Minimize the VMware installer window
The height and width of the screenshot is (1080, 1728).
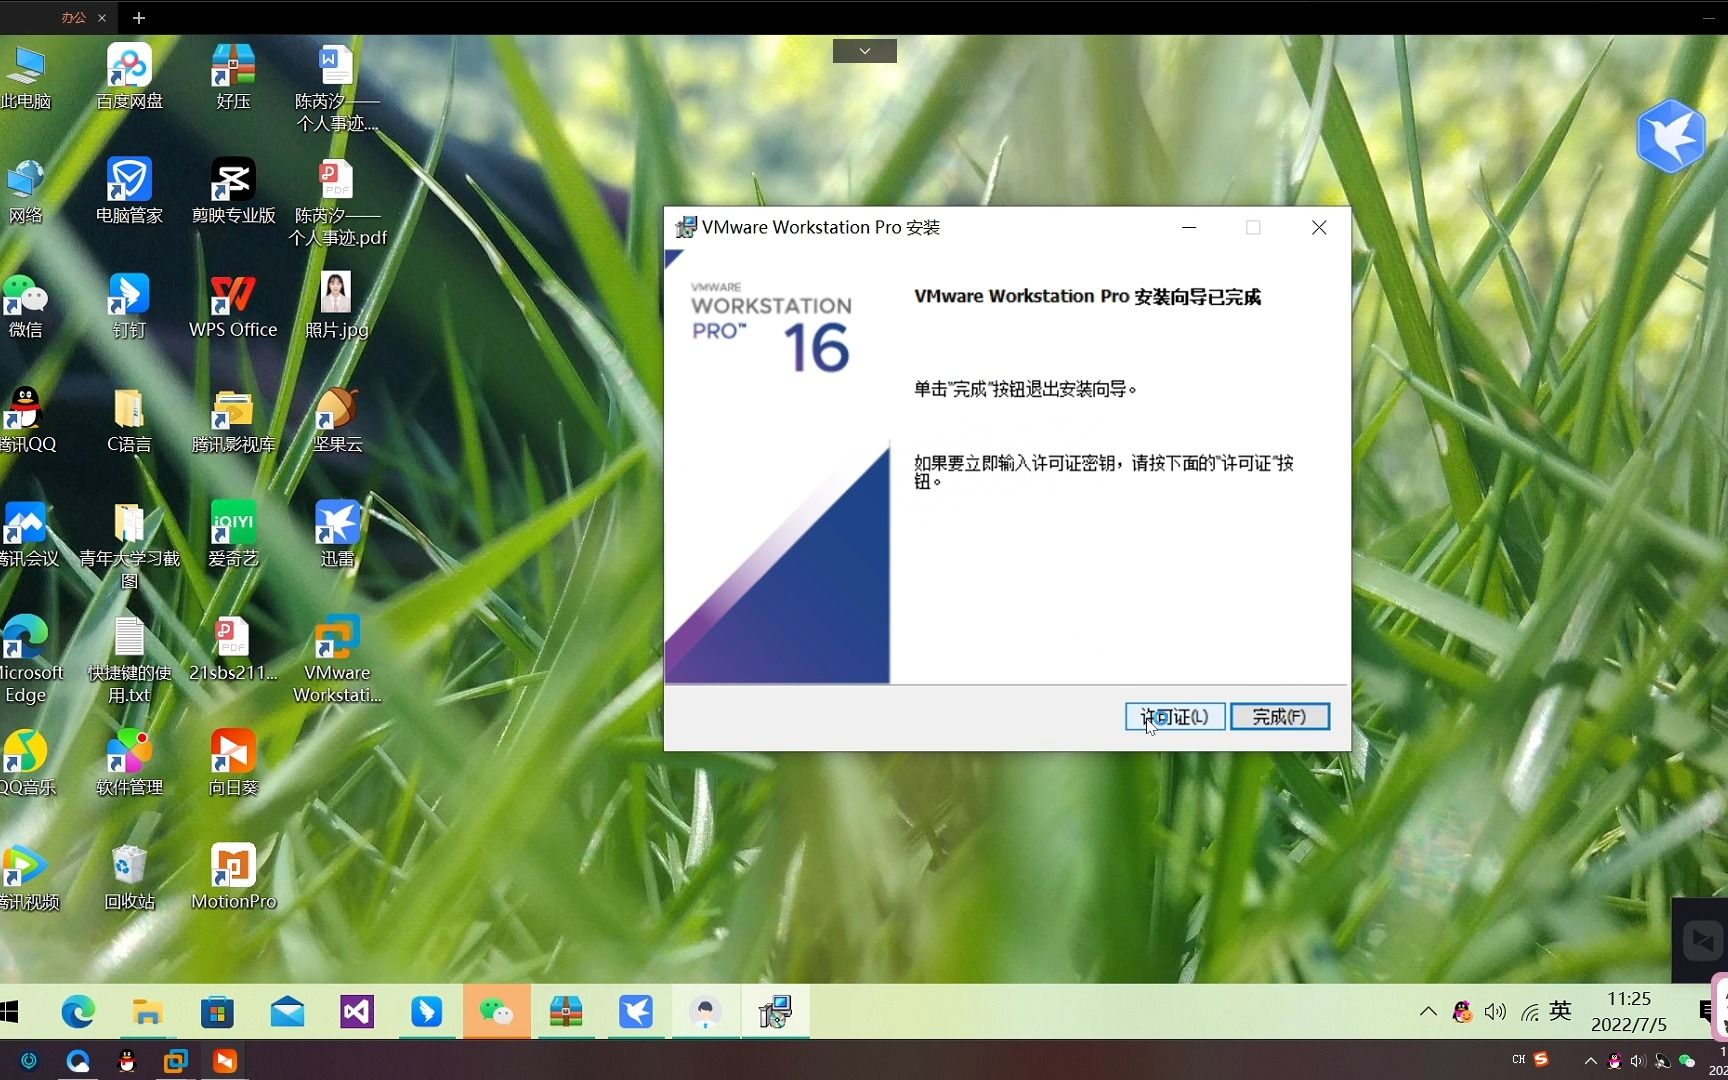pyautogui.click(x=1189, y=228)
